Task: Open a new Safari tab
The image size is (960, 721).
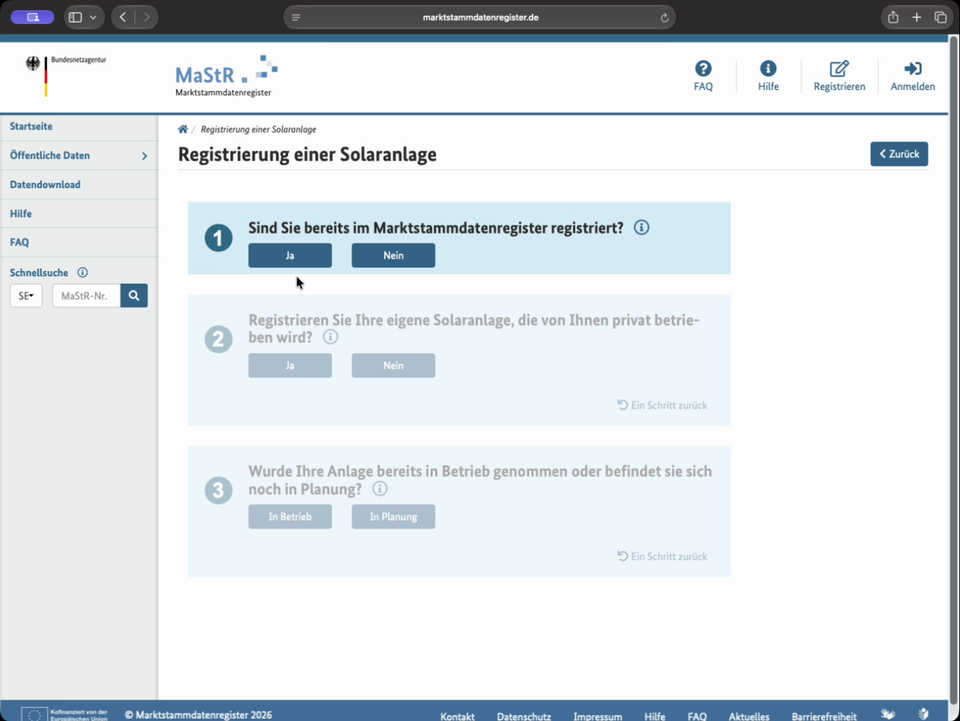Action: tap(916, 17)
